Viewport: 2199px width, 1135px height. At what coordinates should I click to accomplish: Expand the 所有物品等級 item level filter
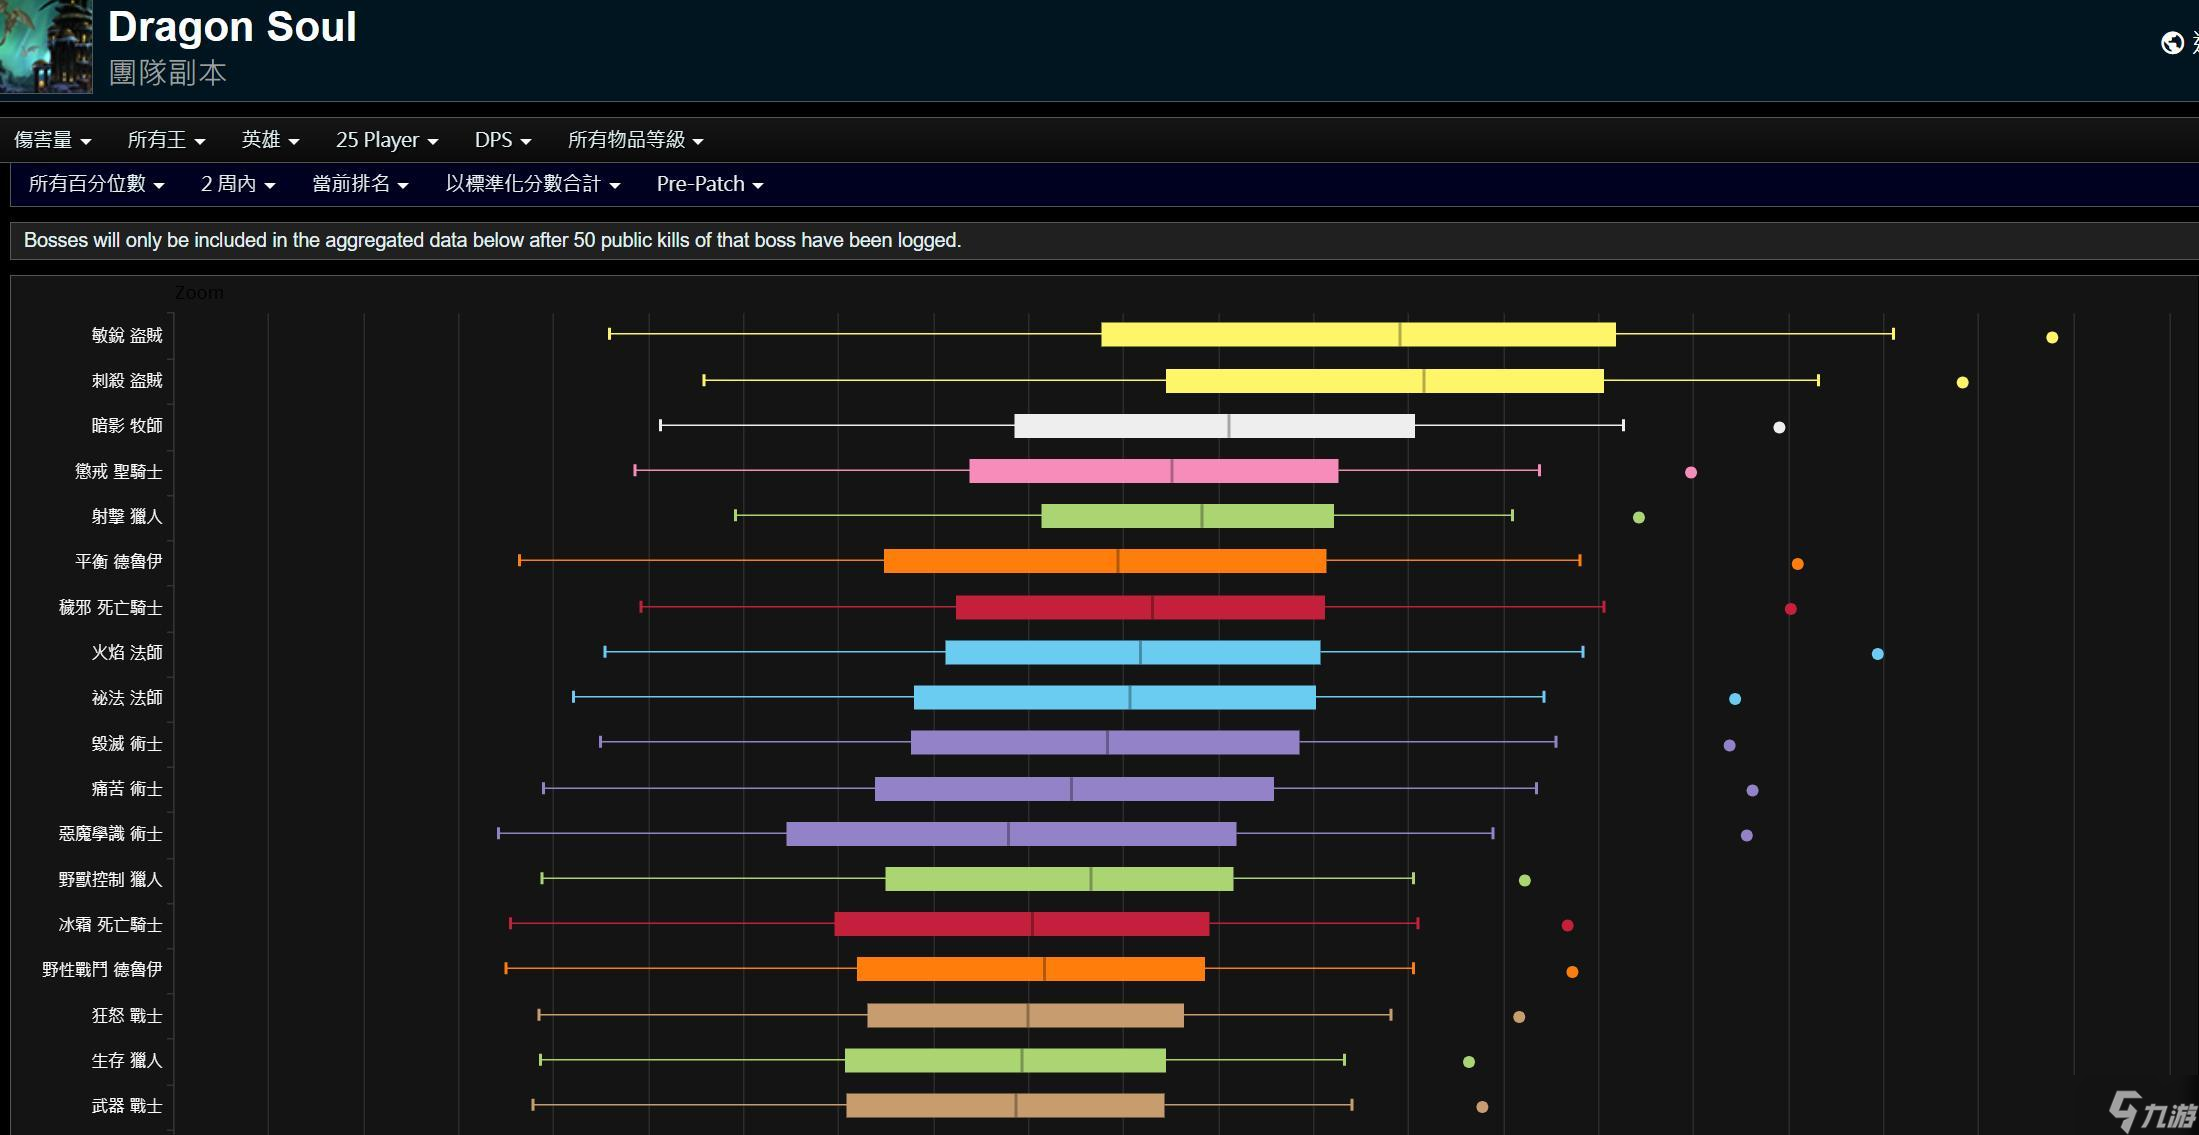635,140
